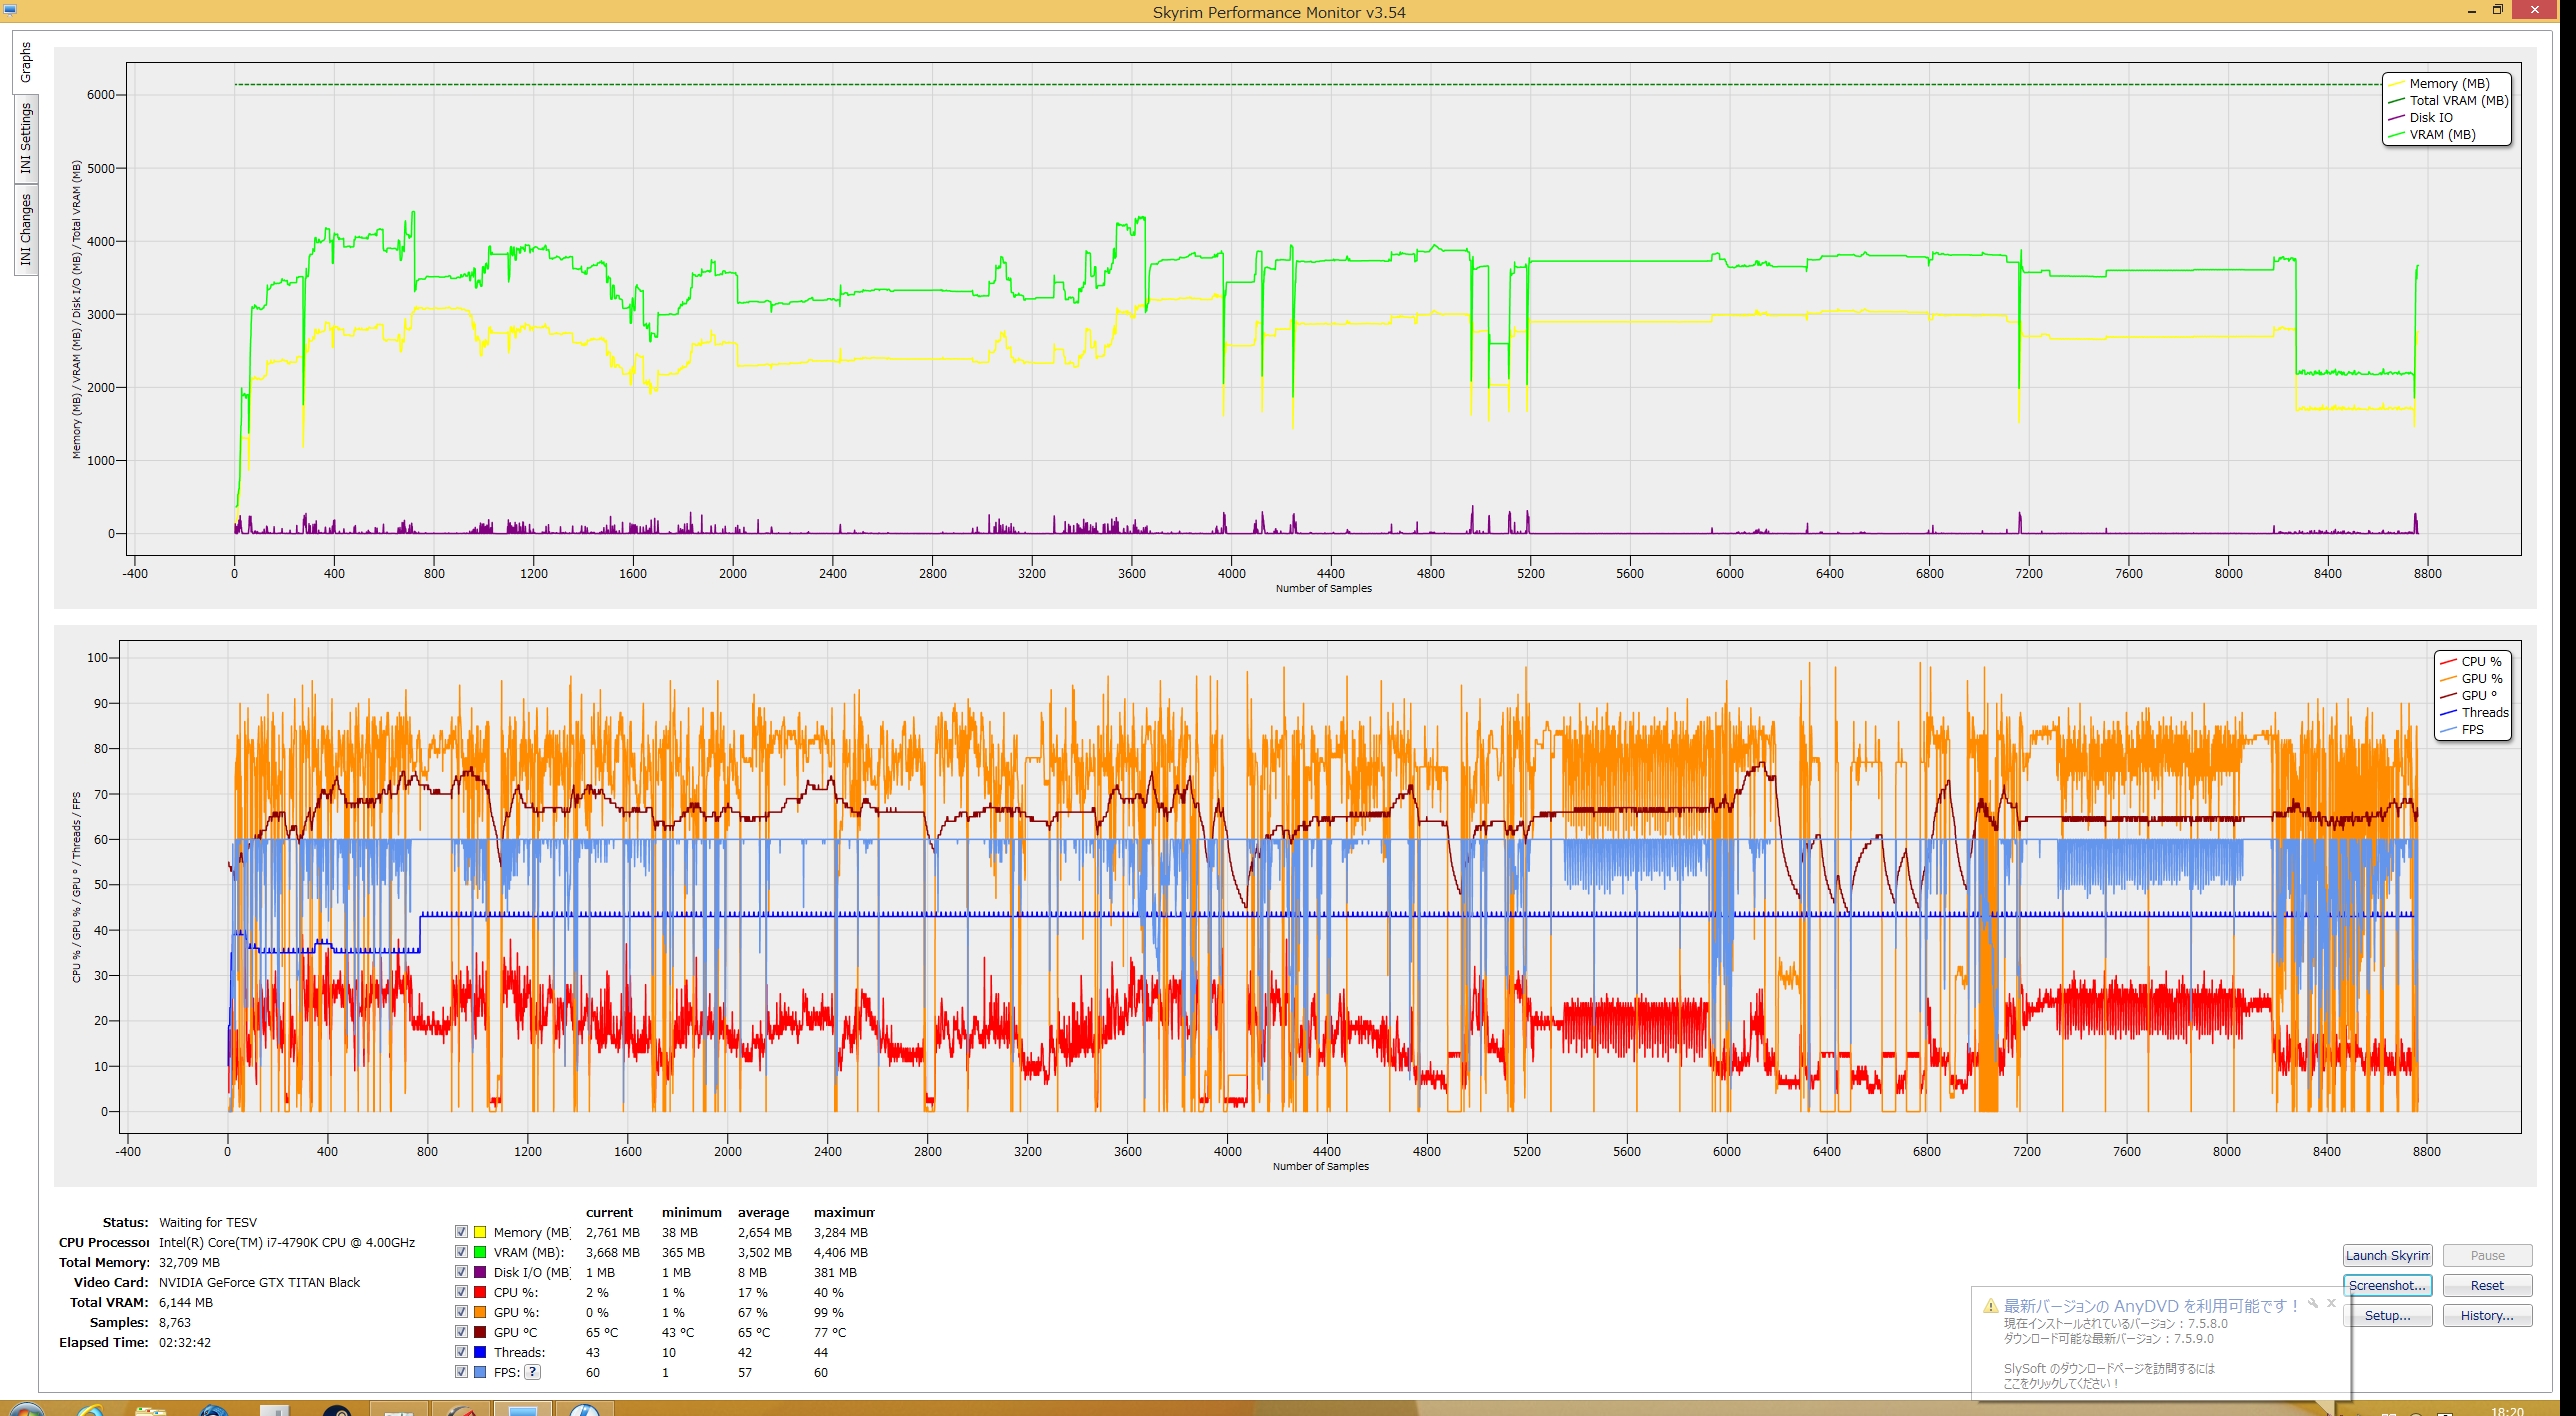2576x1416 pixels.
Task: Open the History... dialog
Action: pyautogui.click(x=2487, y=1315)
